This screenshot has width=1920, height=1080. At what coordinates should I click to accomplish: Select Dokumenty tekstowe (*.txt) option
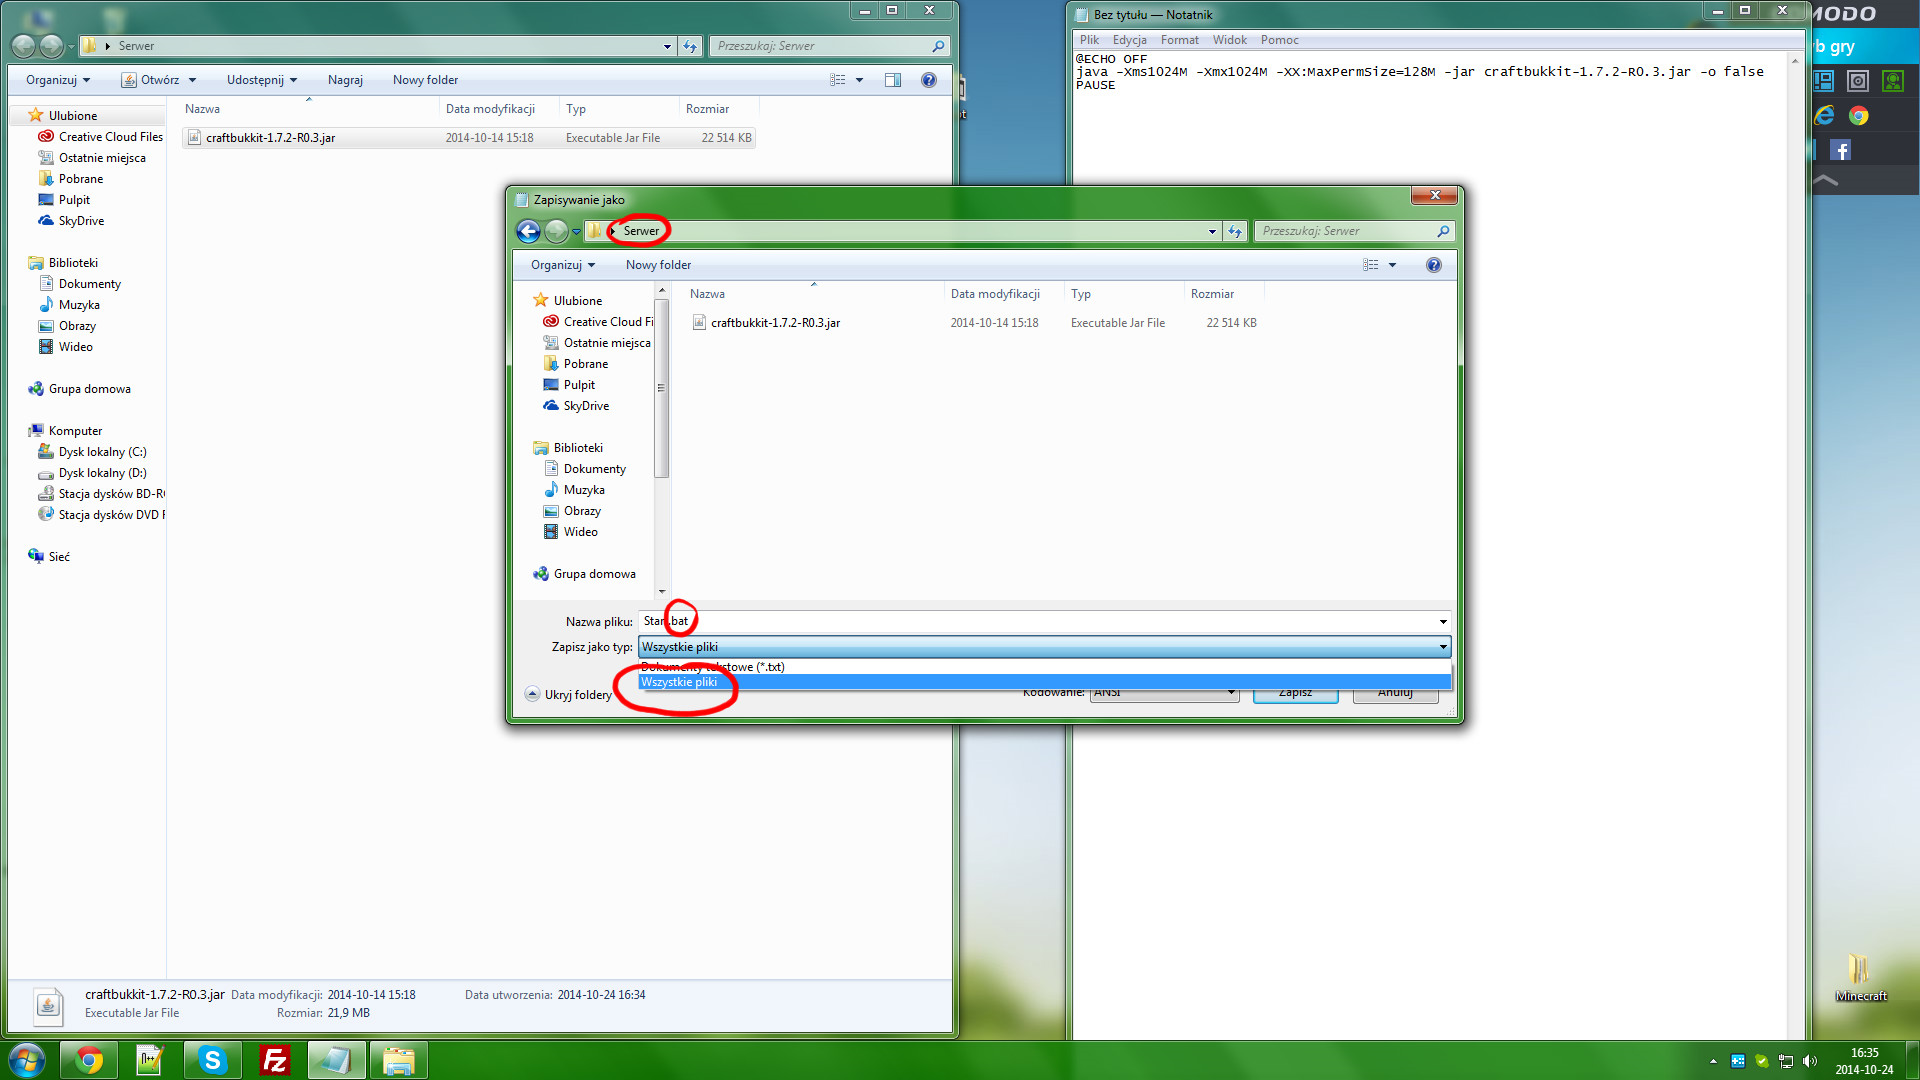point(1045,667)
